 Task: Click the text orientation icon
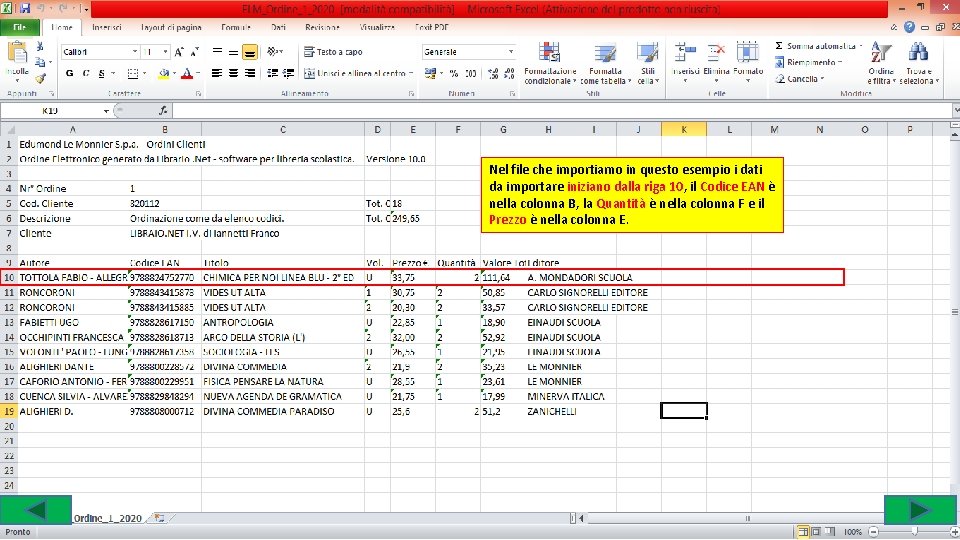(273, 52)
